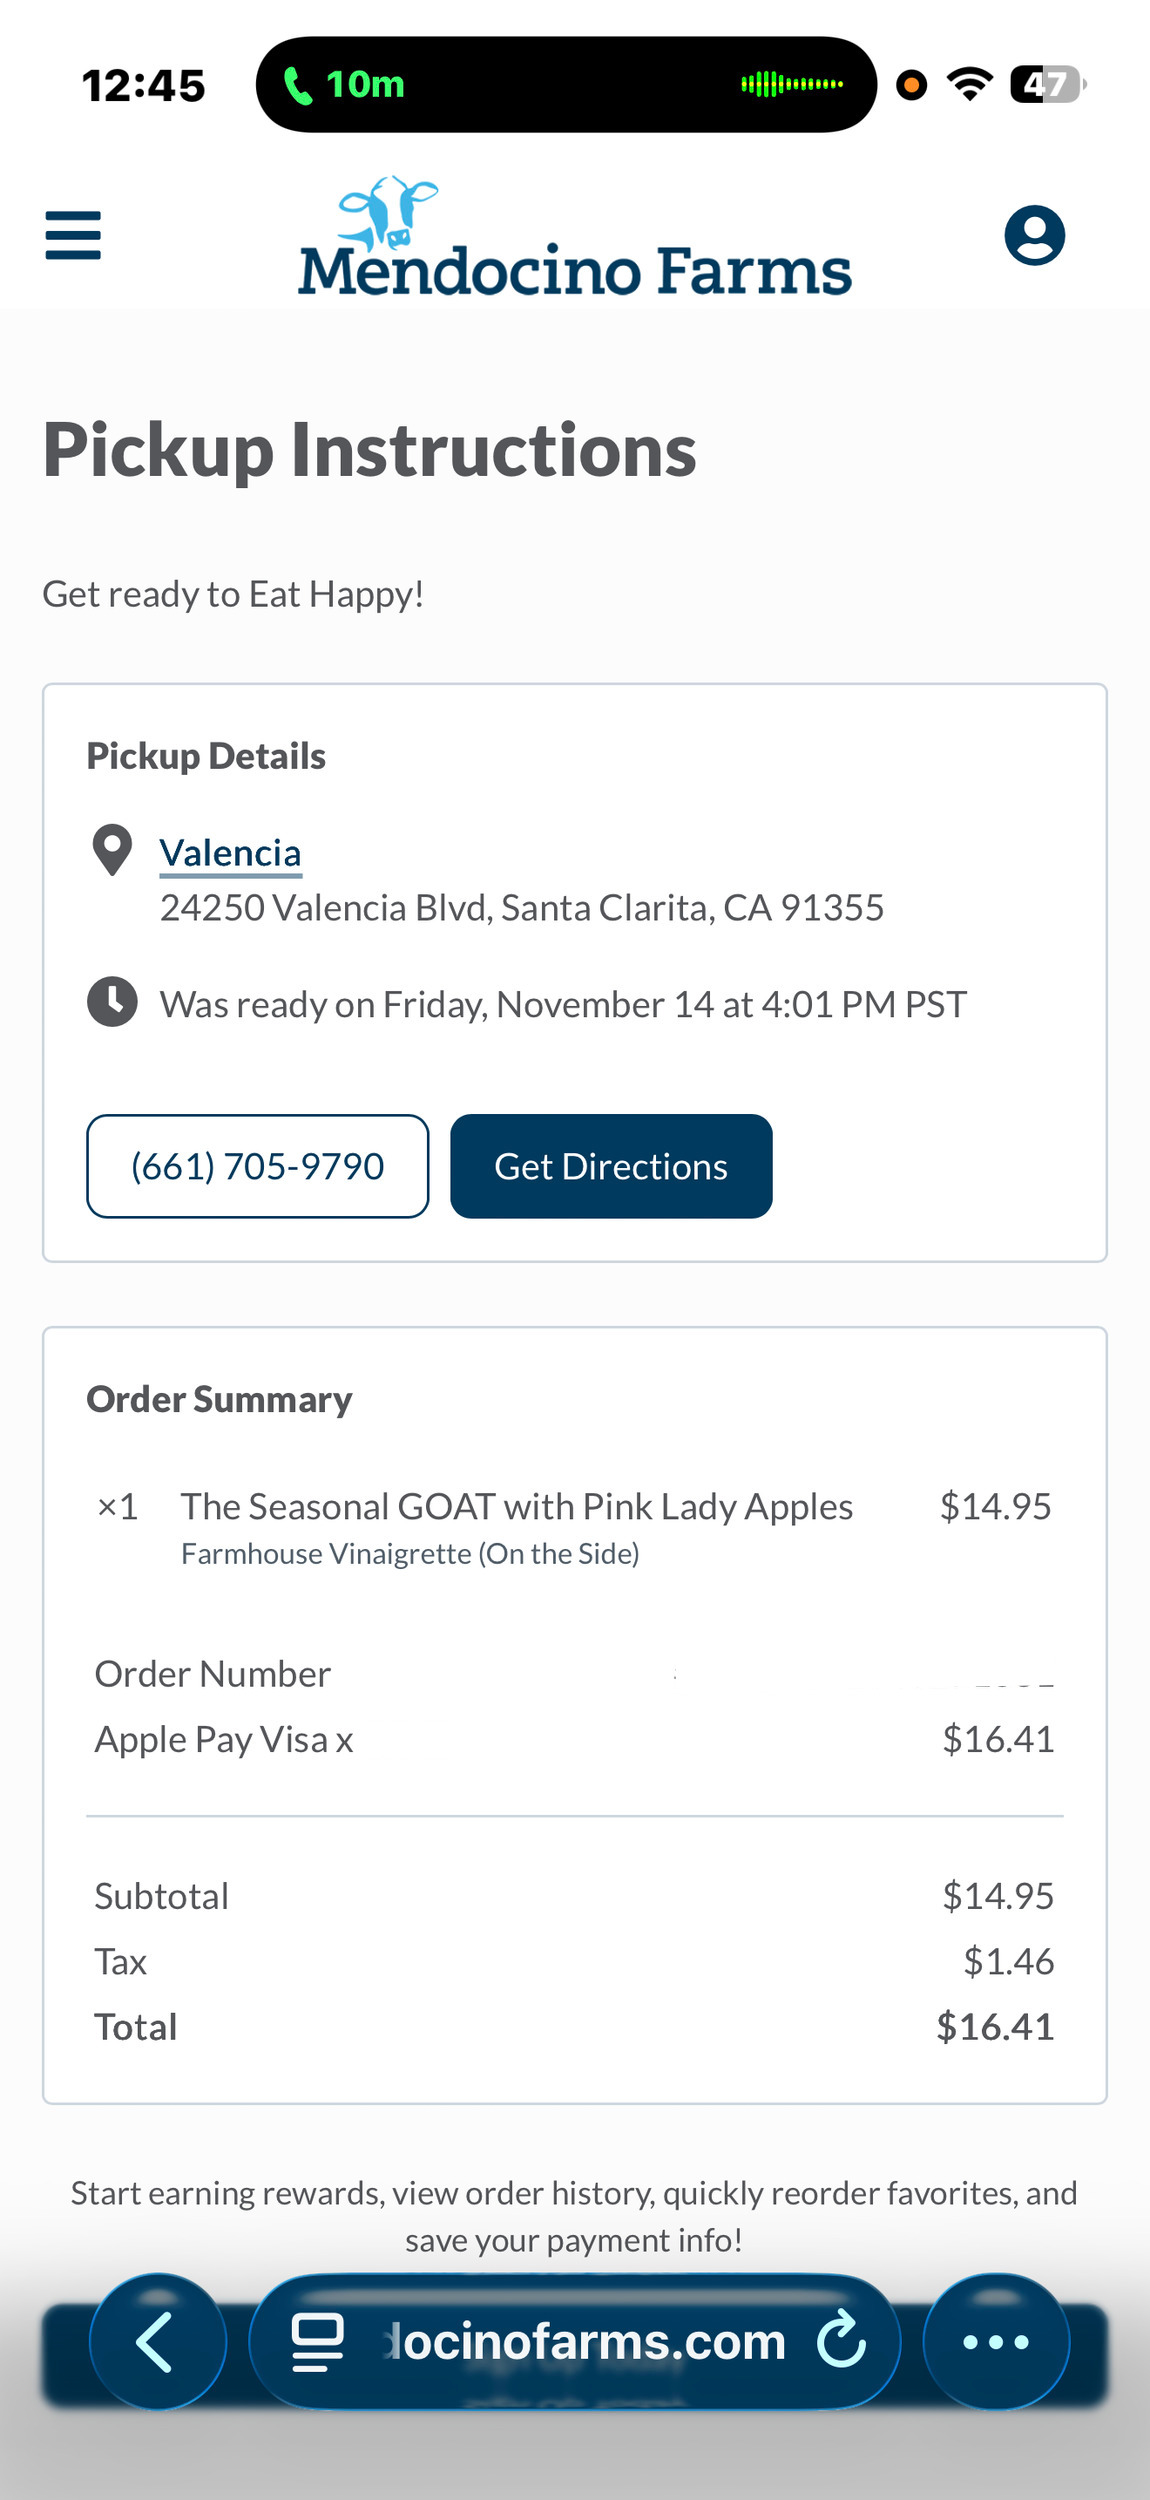
Task: Tap the Seasonal GOAT with Pink Lady Apples item
Action: click(x=516, y=1507)
